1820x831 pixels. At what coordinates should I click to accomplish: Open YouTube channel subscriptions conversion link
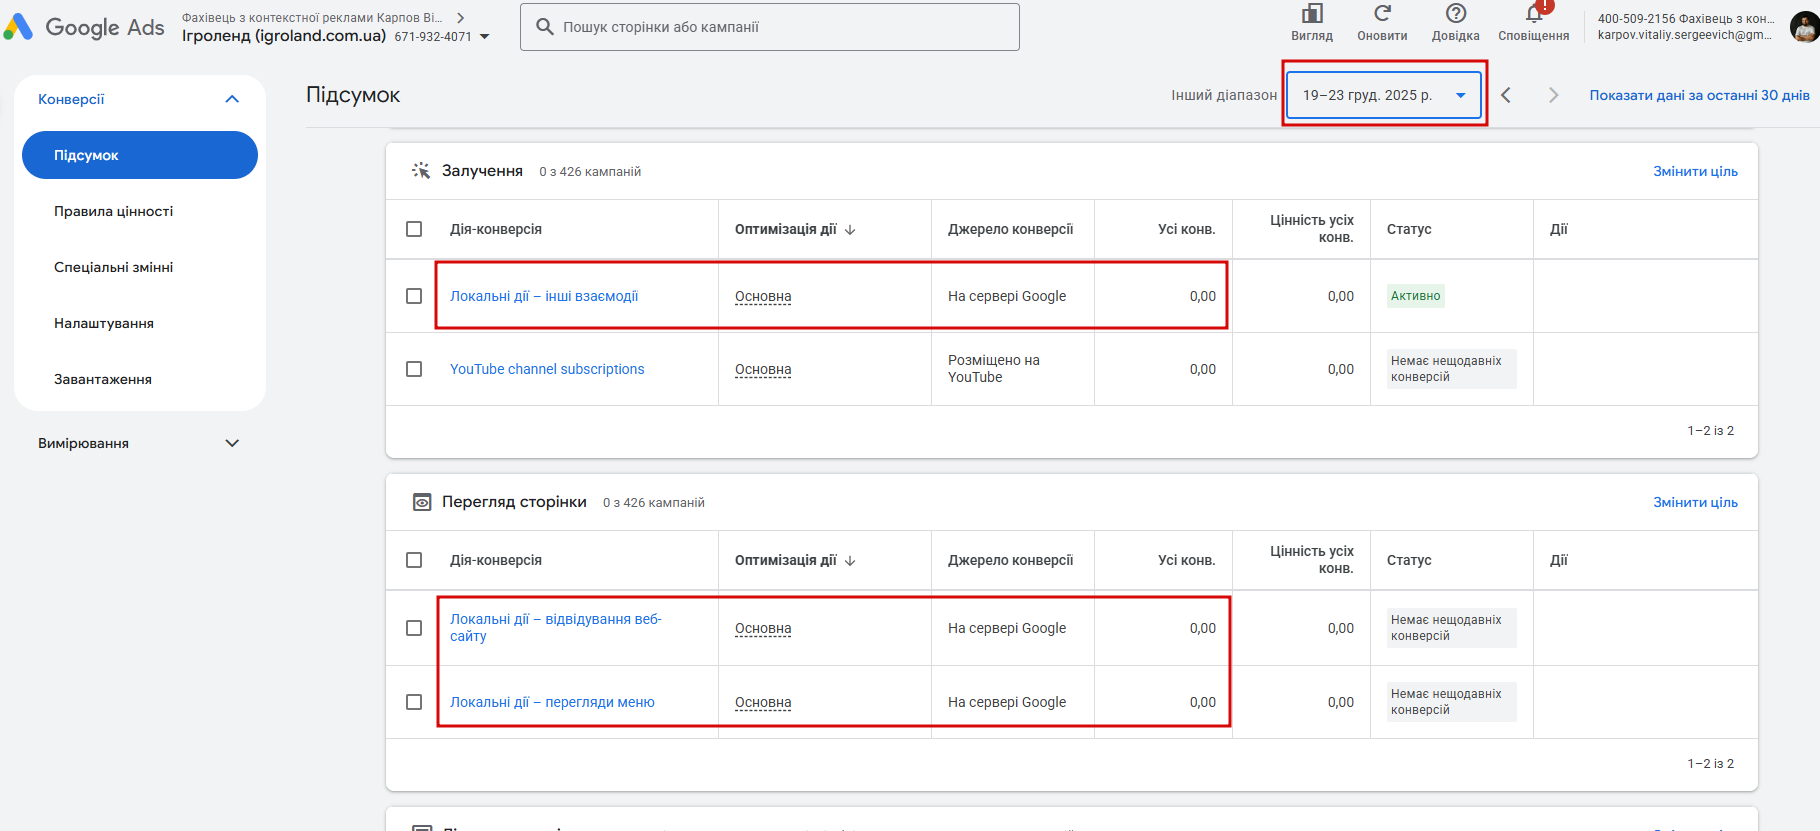[x=547, y=369]
